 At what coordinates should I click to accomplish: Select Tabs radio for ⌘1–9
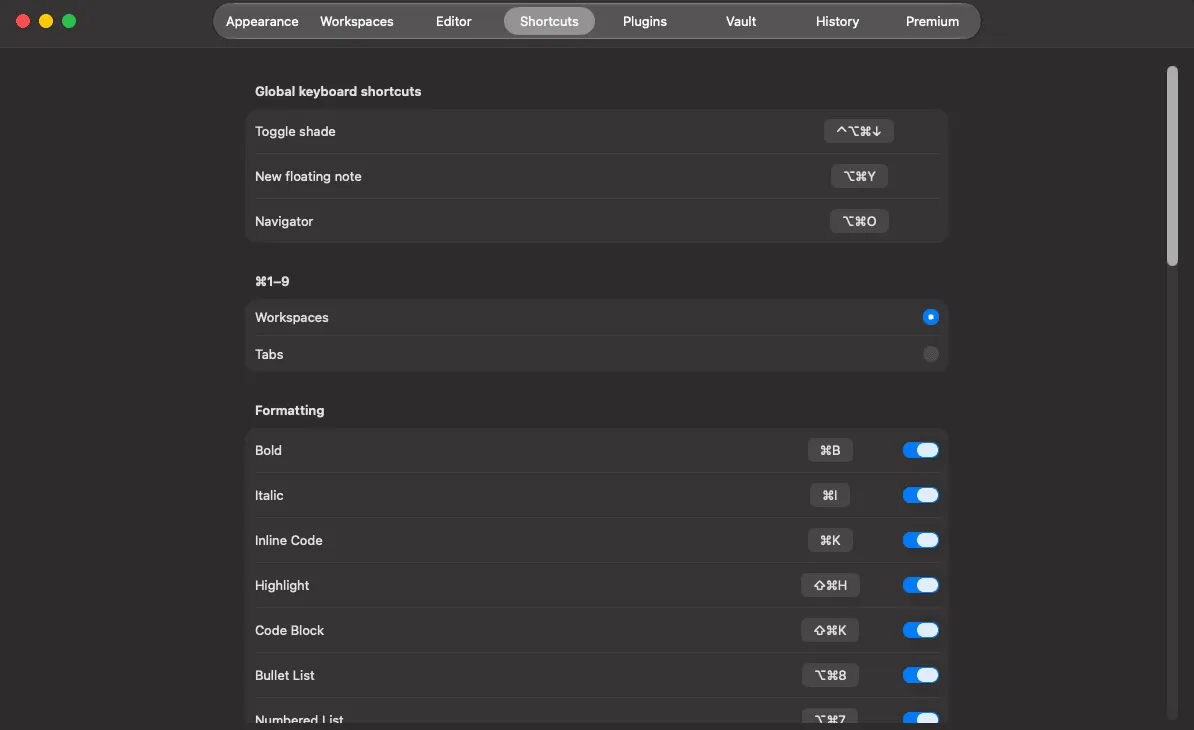point(931,354)
